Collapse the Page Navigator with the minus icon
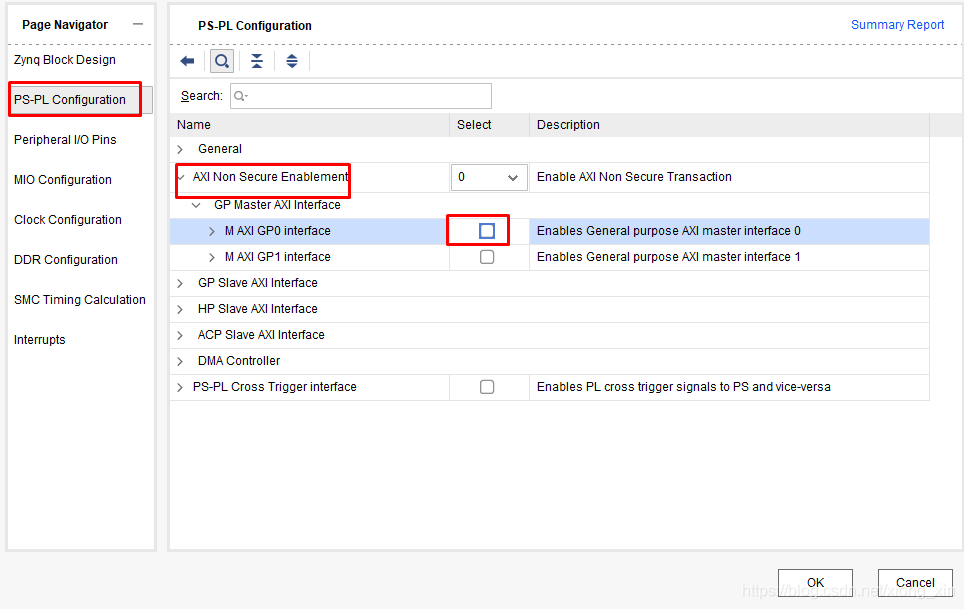964x609 pixels. 138,25
